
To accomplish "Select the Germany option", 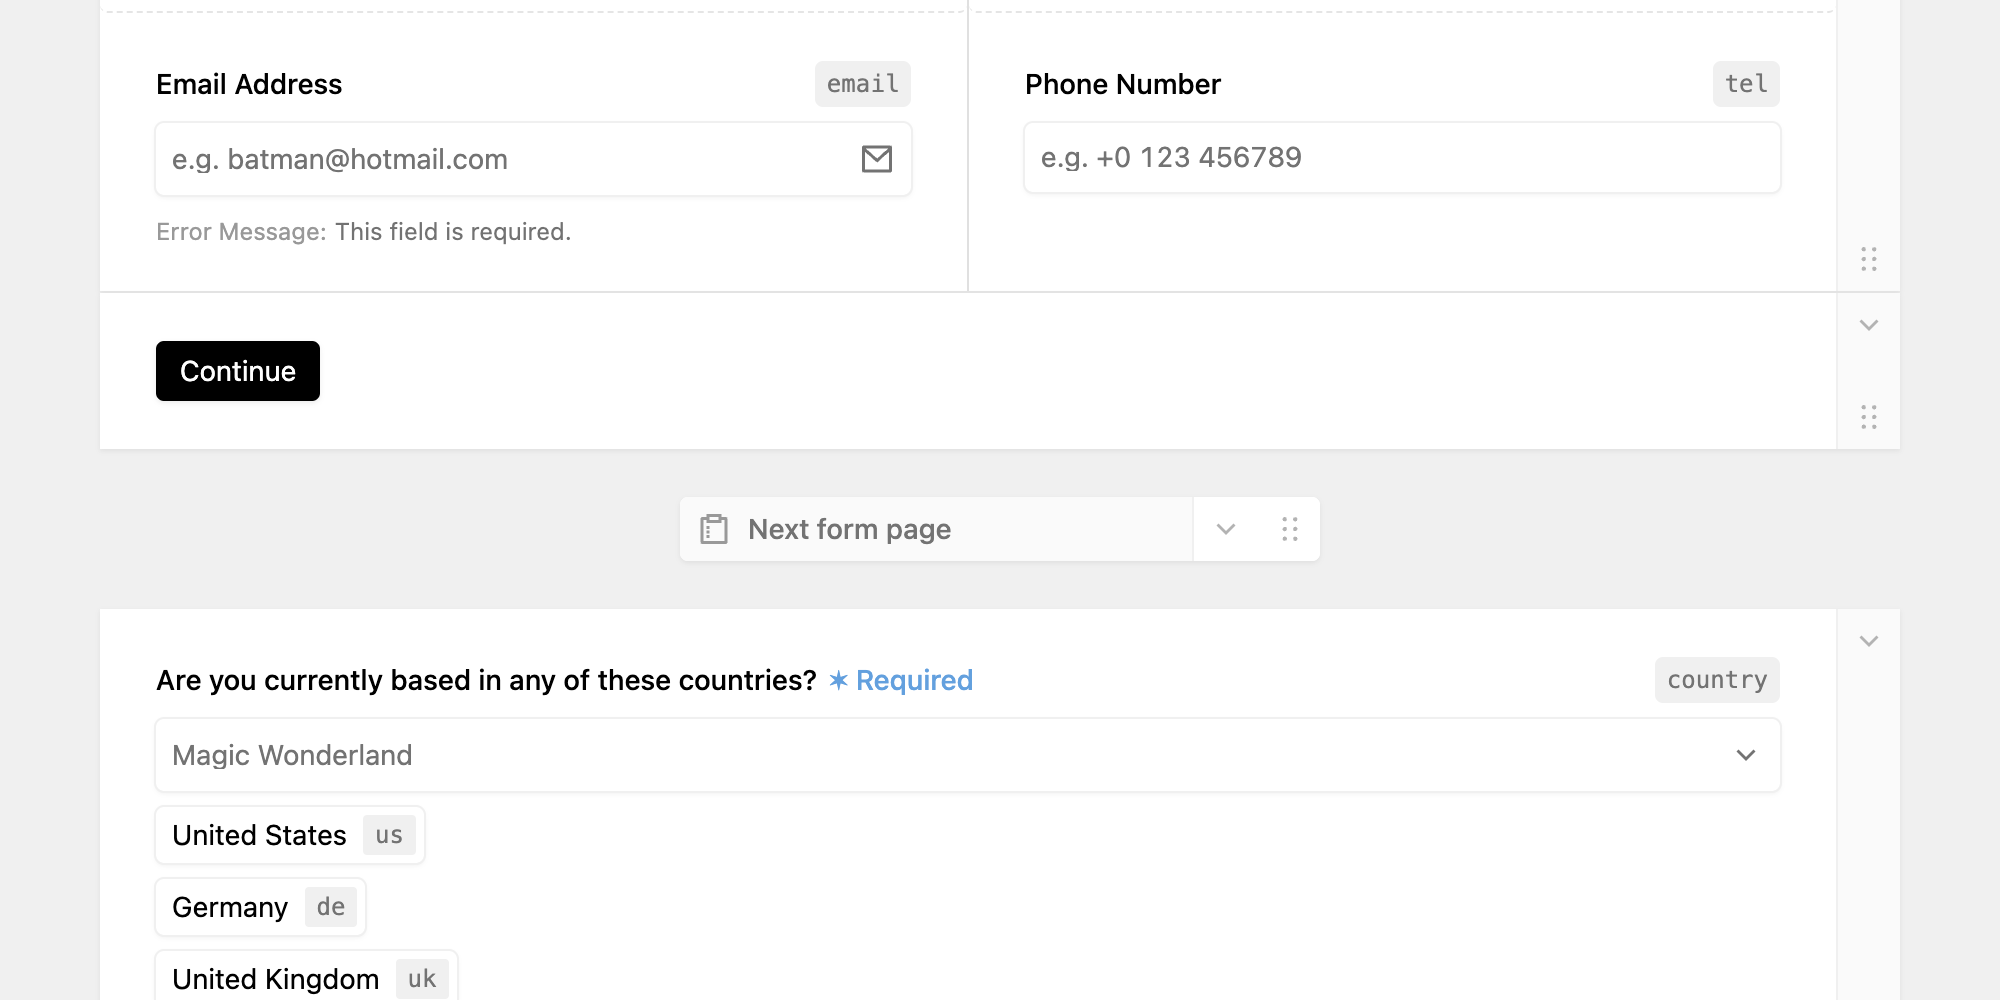I will click(x=261, y=907).
